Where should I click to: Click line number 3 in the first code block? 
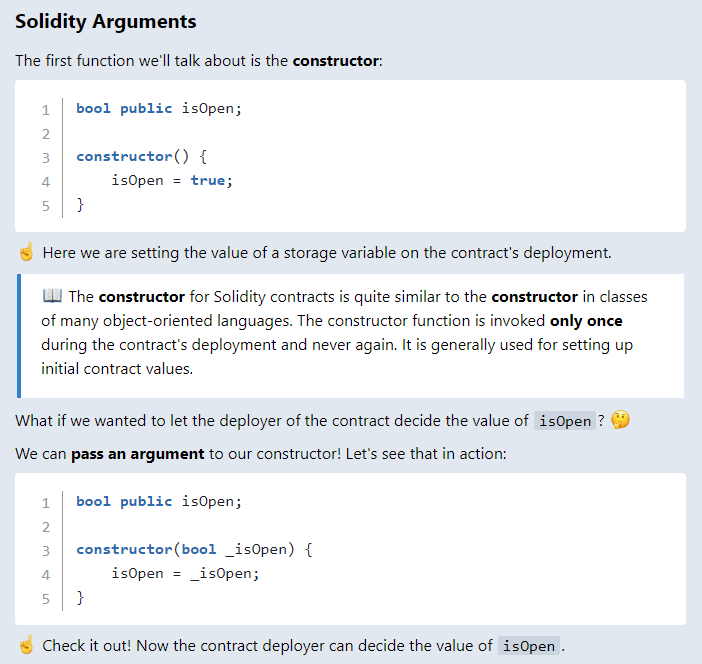click(x=45, y=157)
